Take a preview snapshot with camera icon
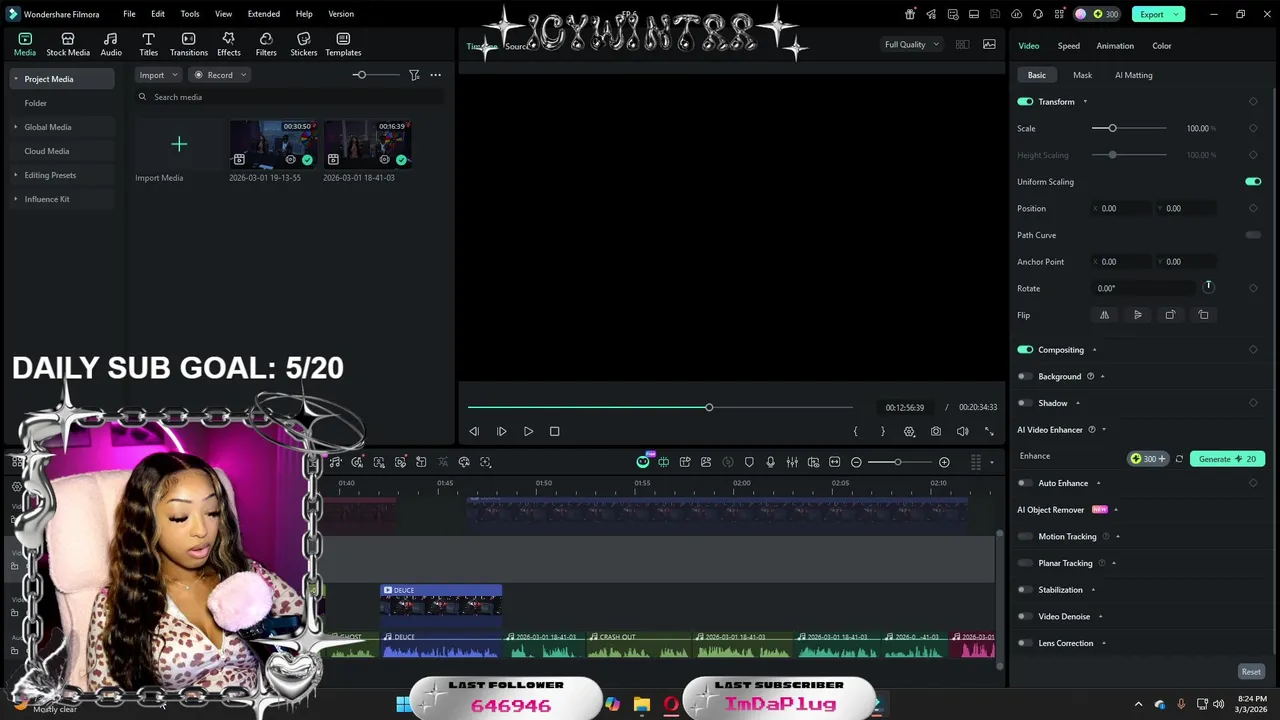The width and height of the screenshot is (1280, 720). pyautogui.click(x=936, y=431)
